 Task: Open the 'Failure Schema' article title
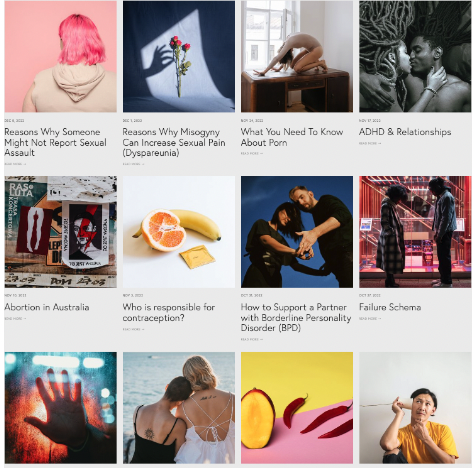(x=390, y=307)
